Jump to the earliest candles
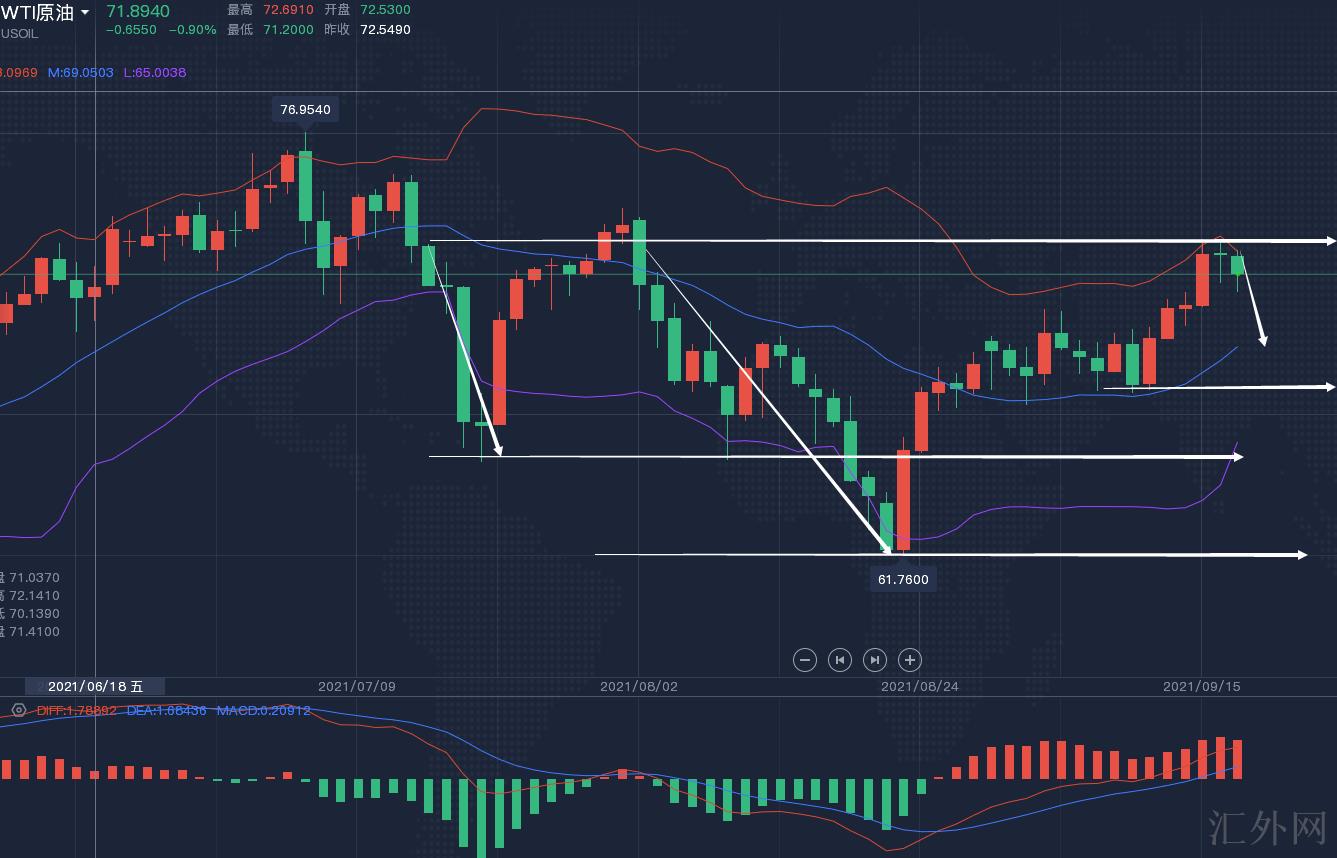 click(840, 660)
